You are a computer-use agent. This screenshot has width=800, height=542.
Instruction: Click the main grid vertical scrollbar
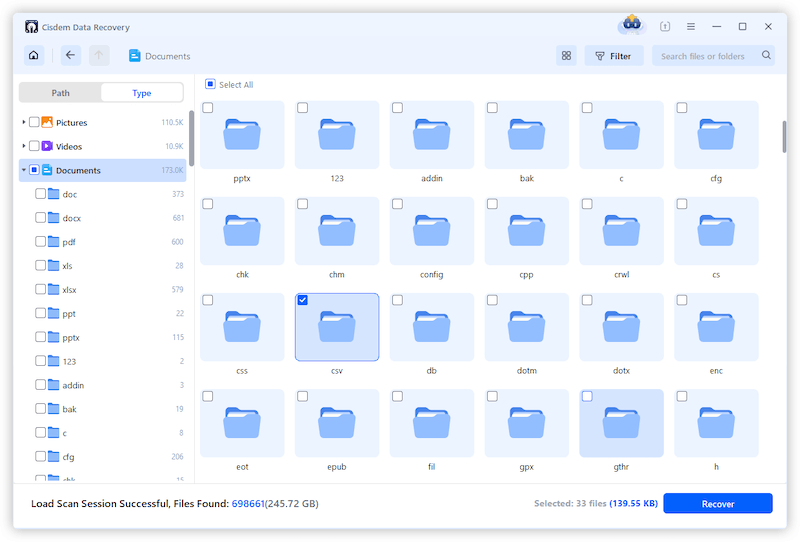[784, 136]
